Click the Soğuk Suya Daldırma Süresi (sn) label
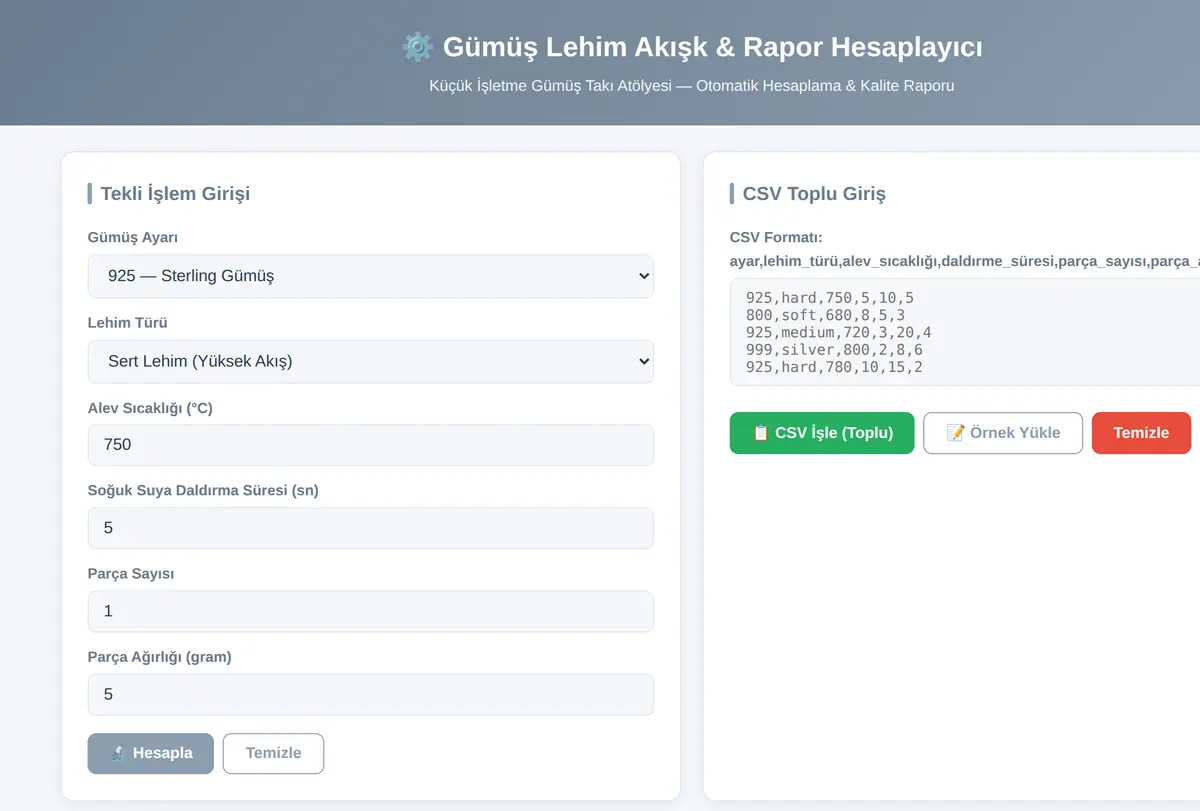 coord(203,490)
